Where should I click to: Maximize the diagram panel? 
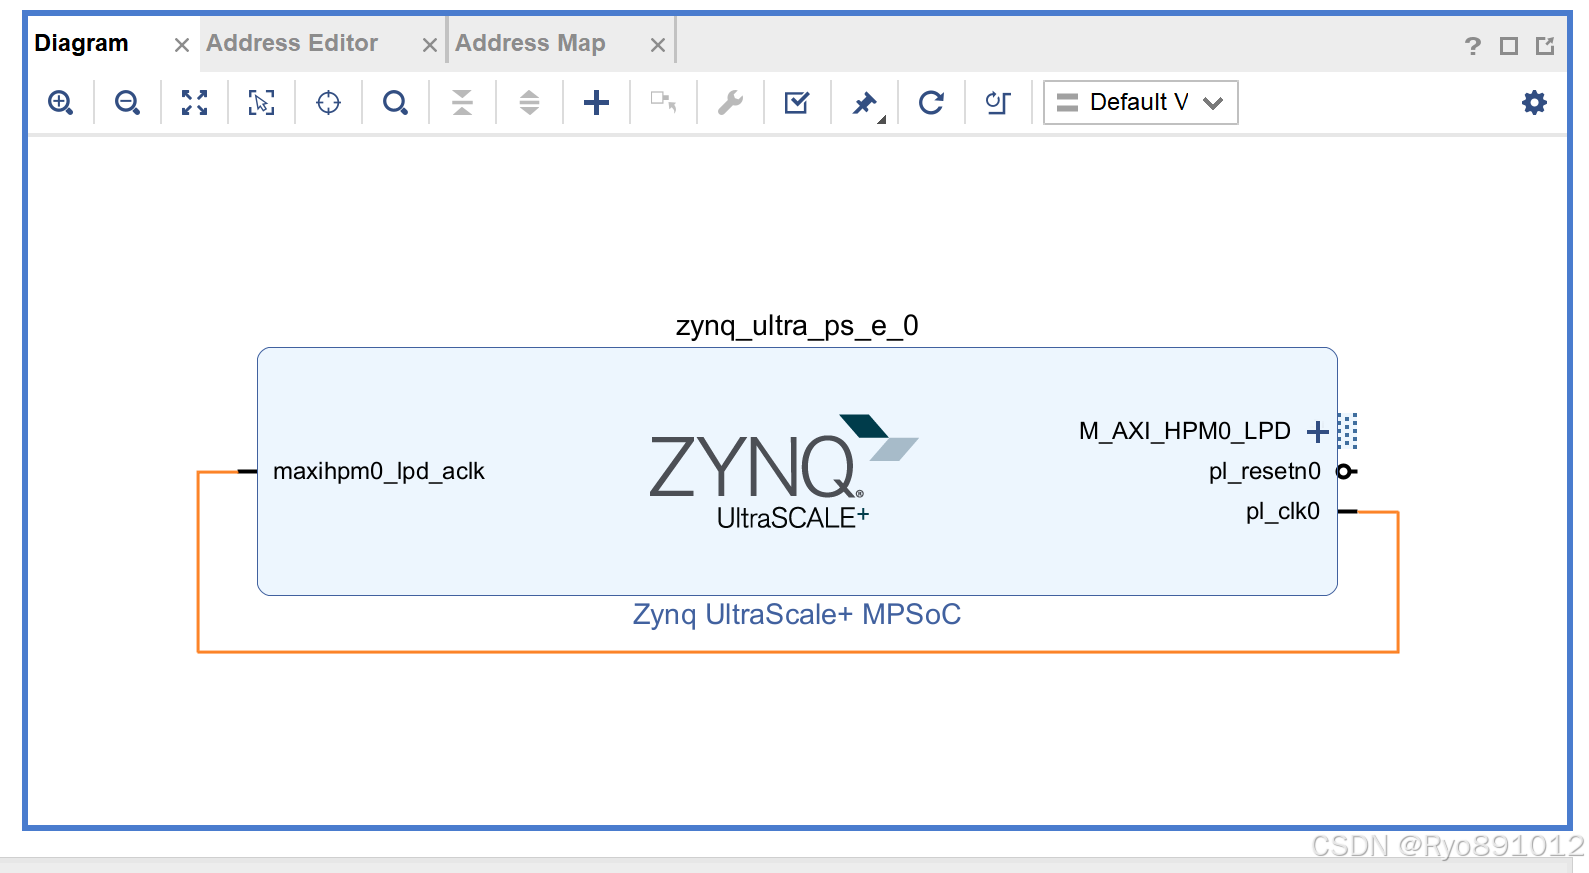coord(1509,46)
